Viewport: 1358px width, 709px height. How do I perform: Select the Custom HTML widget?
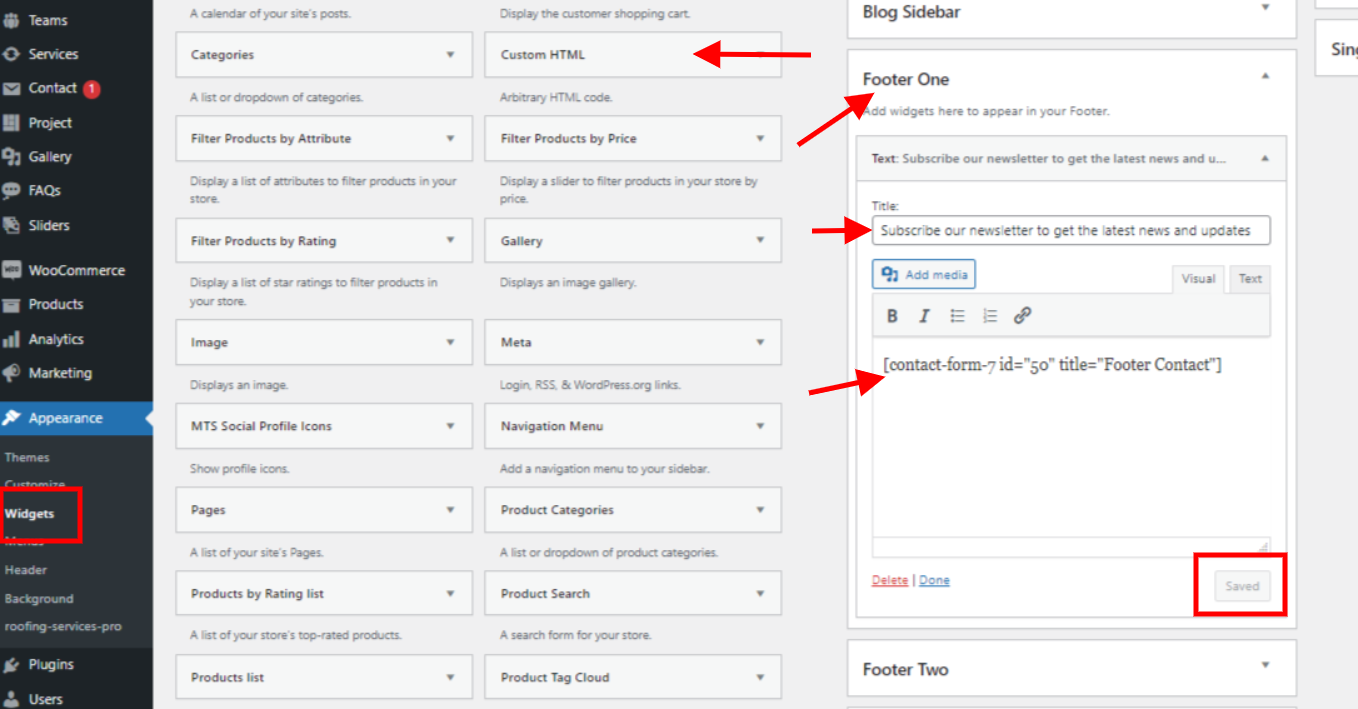pyautogui.click(x=633, y=55)
